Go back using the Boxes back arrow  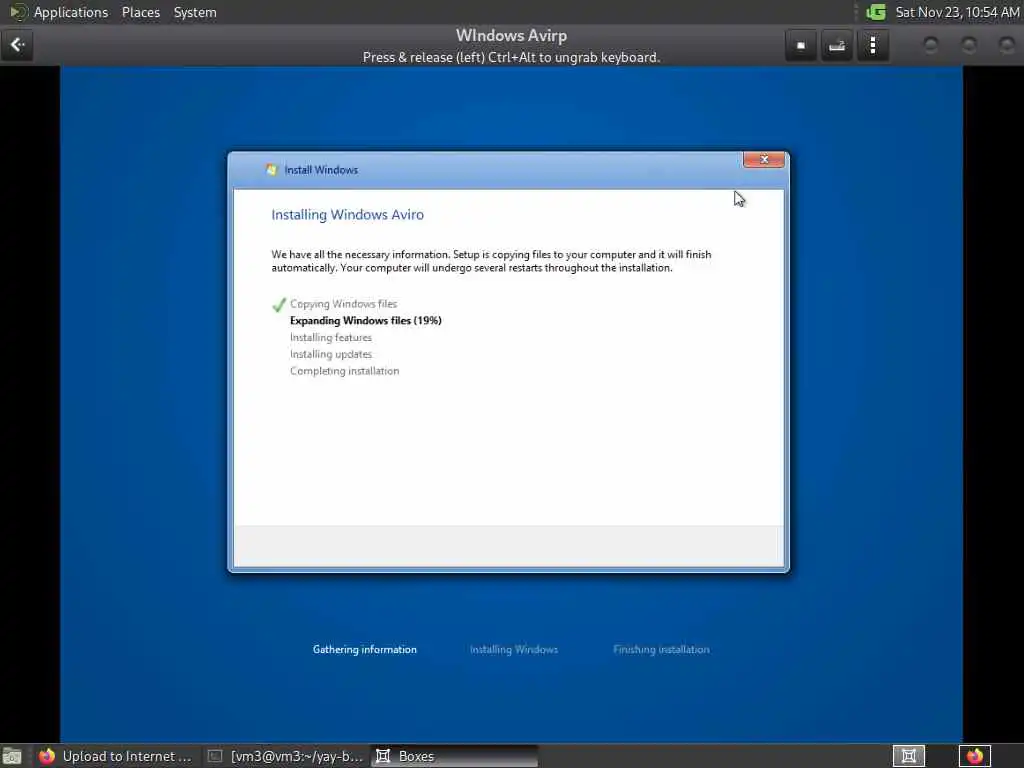(17, 45)
